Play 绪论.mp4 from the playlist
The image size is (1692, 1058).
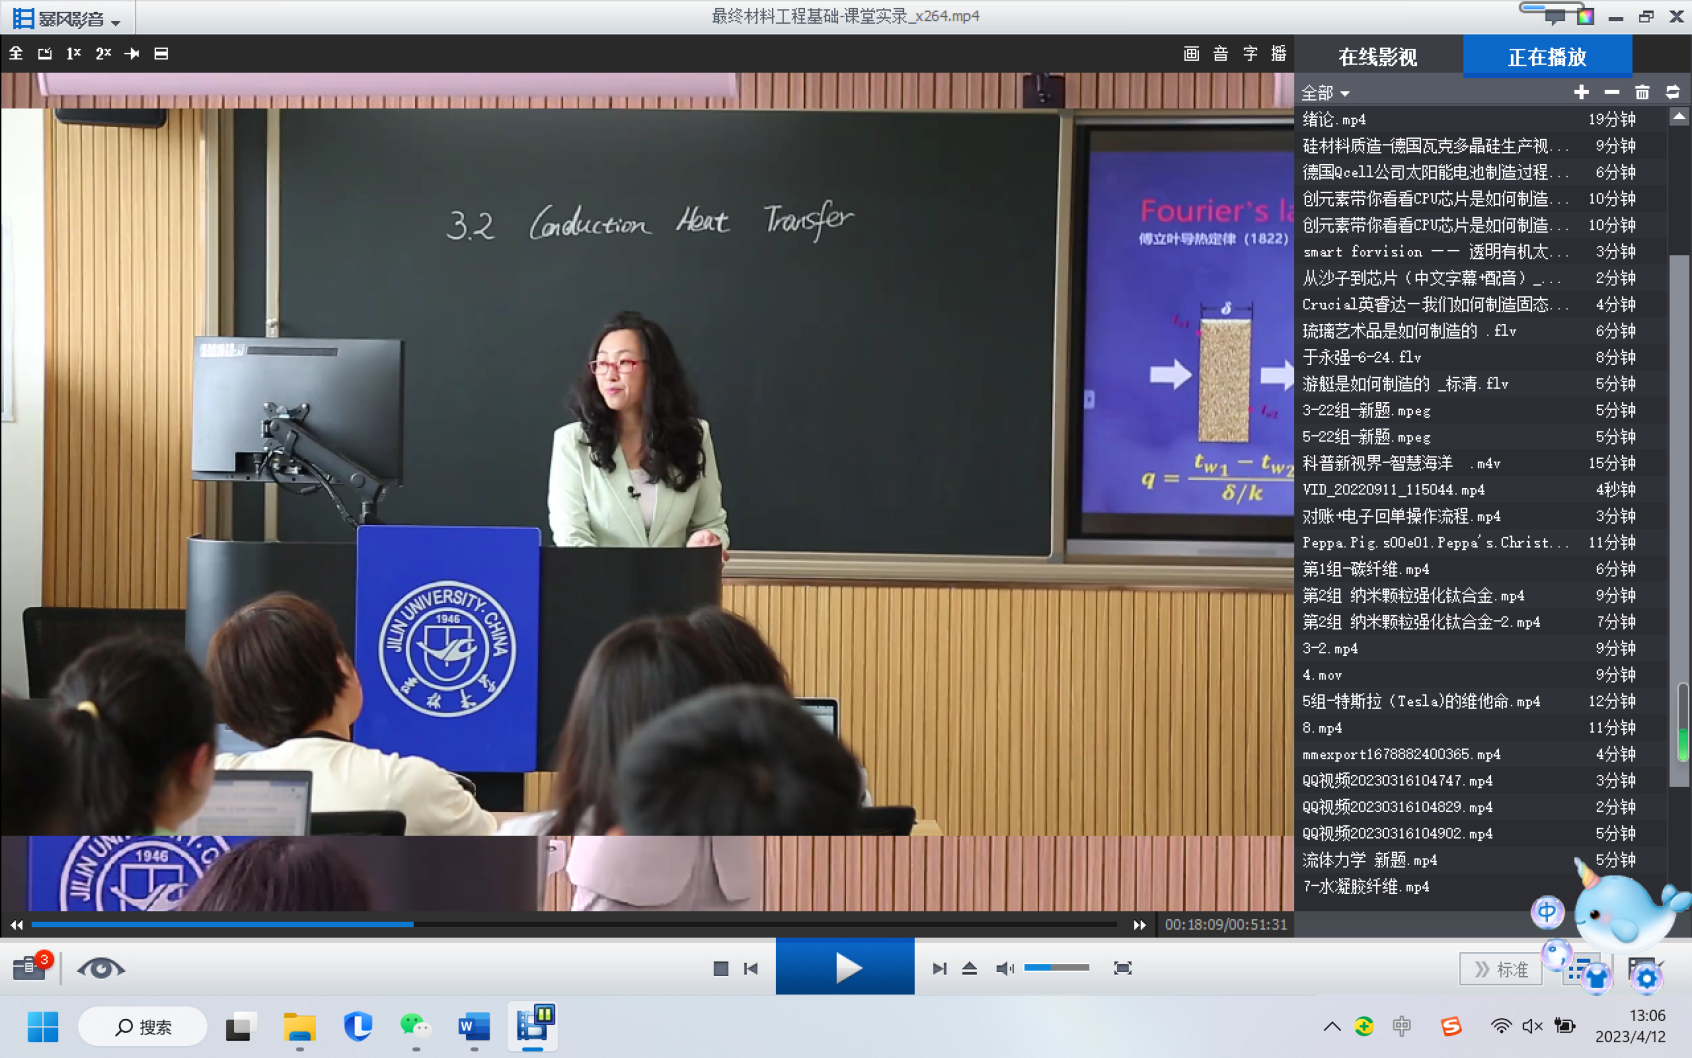(x=1335, y=120)
